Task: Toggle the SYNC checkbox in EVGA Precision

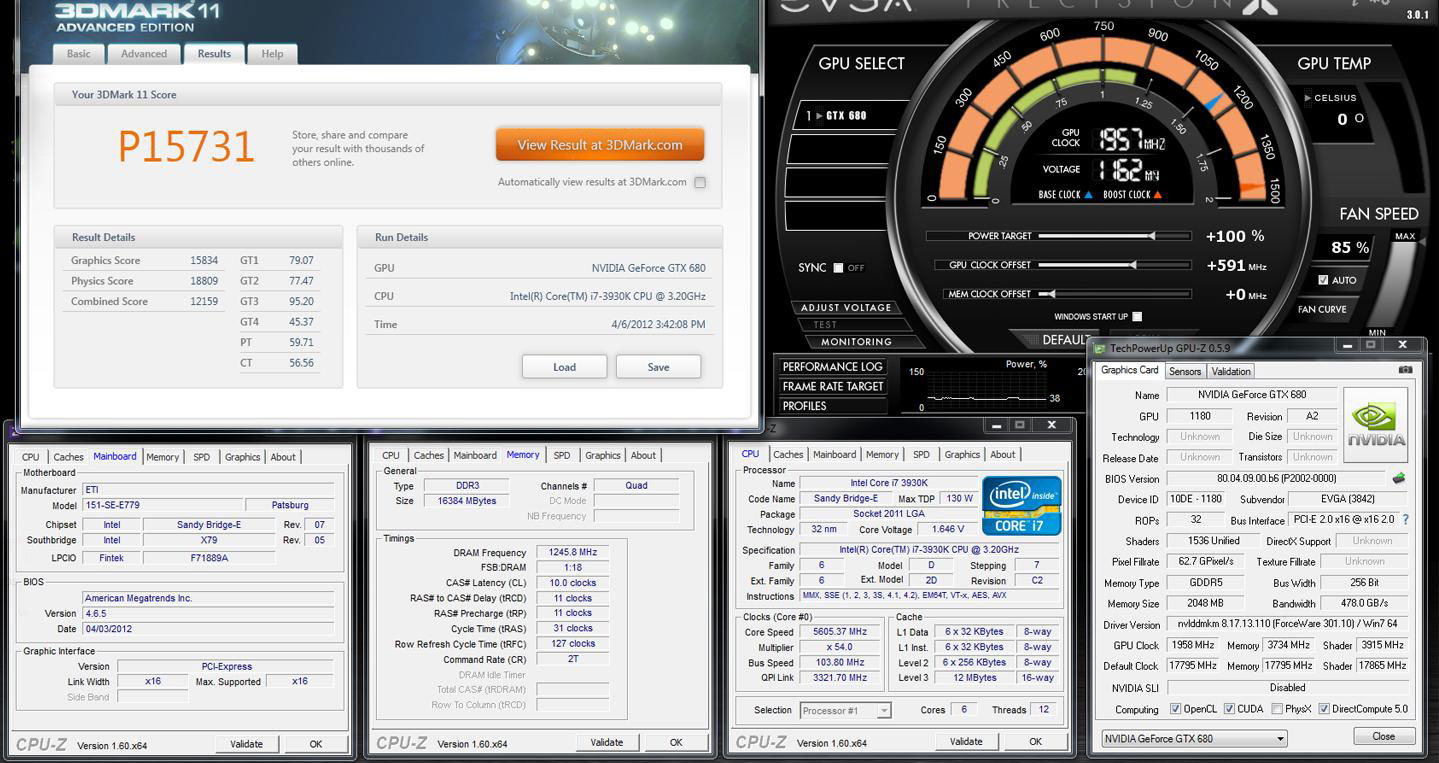Action: (x=838, y=268)
